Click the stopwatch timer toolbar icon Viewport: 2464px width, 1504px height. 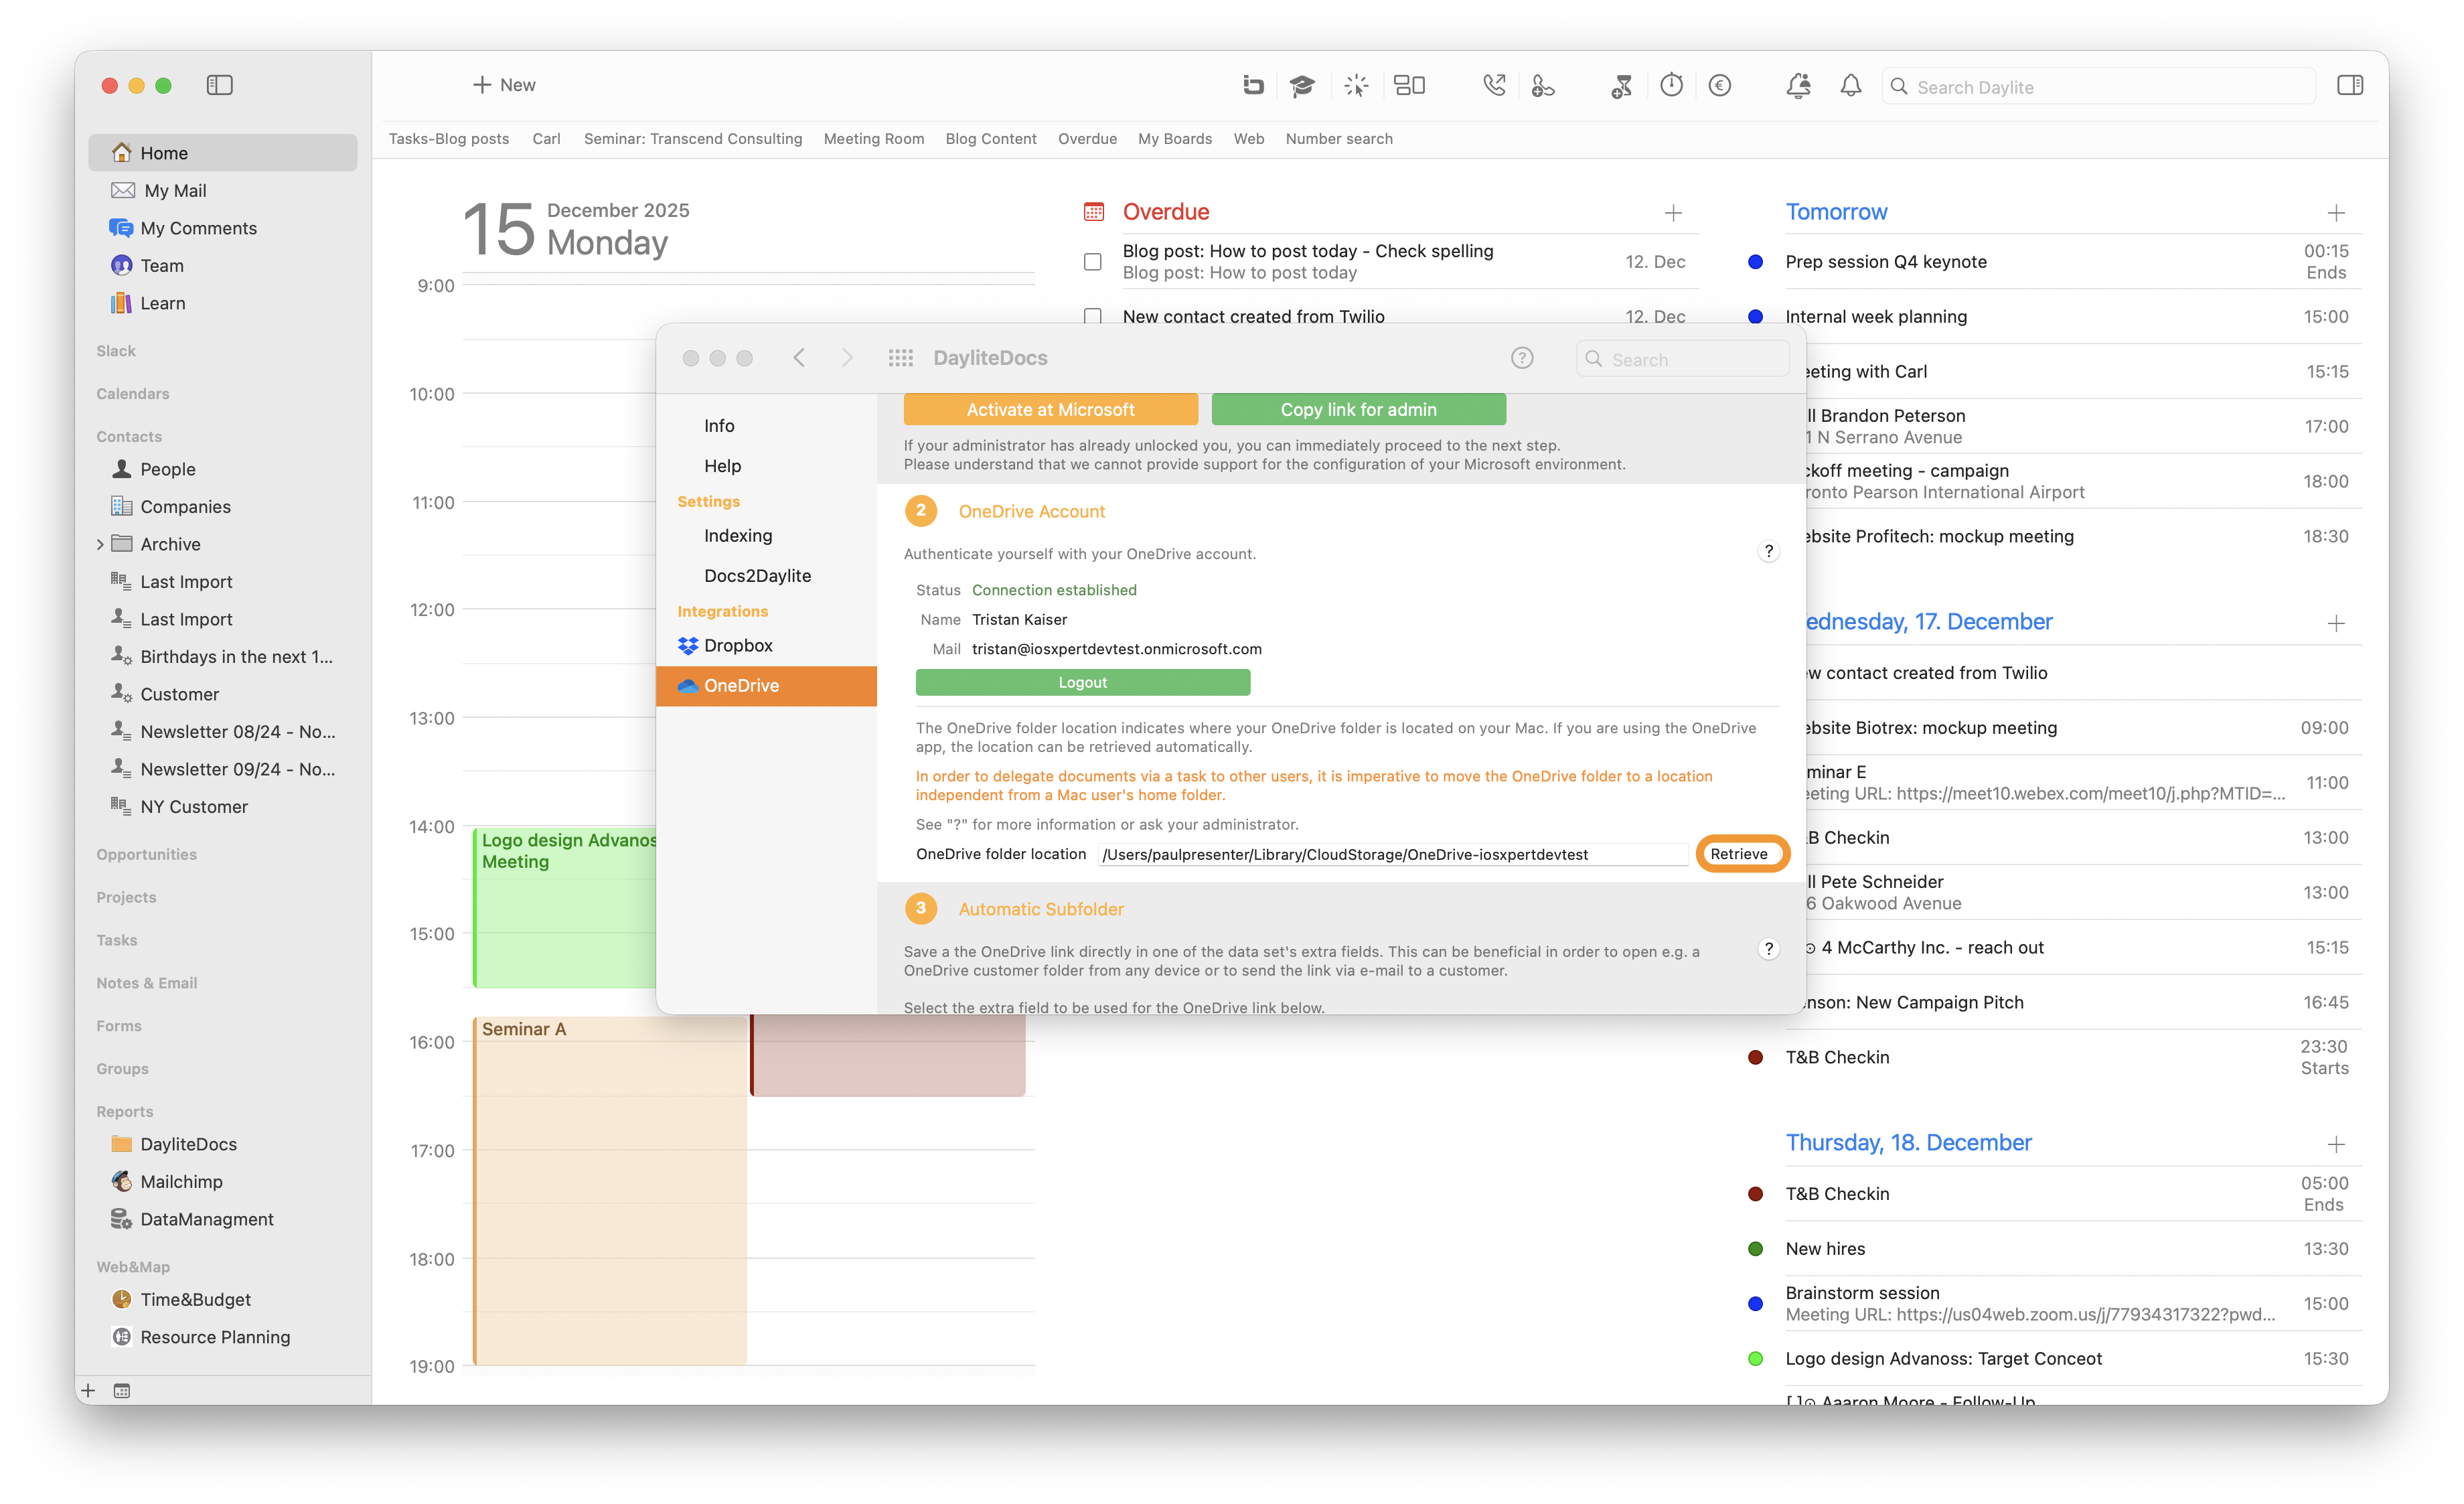(x=1671, y=85)
